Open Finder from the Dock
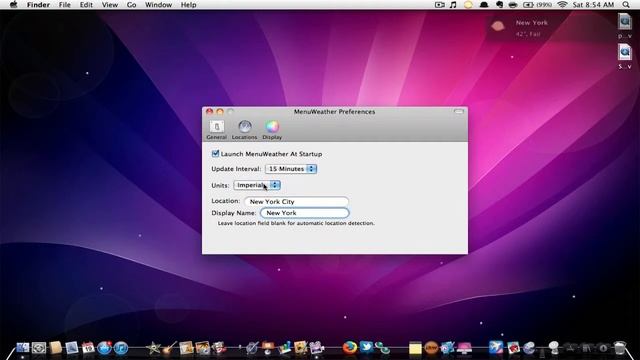 tap(22, 348)
